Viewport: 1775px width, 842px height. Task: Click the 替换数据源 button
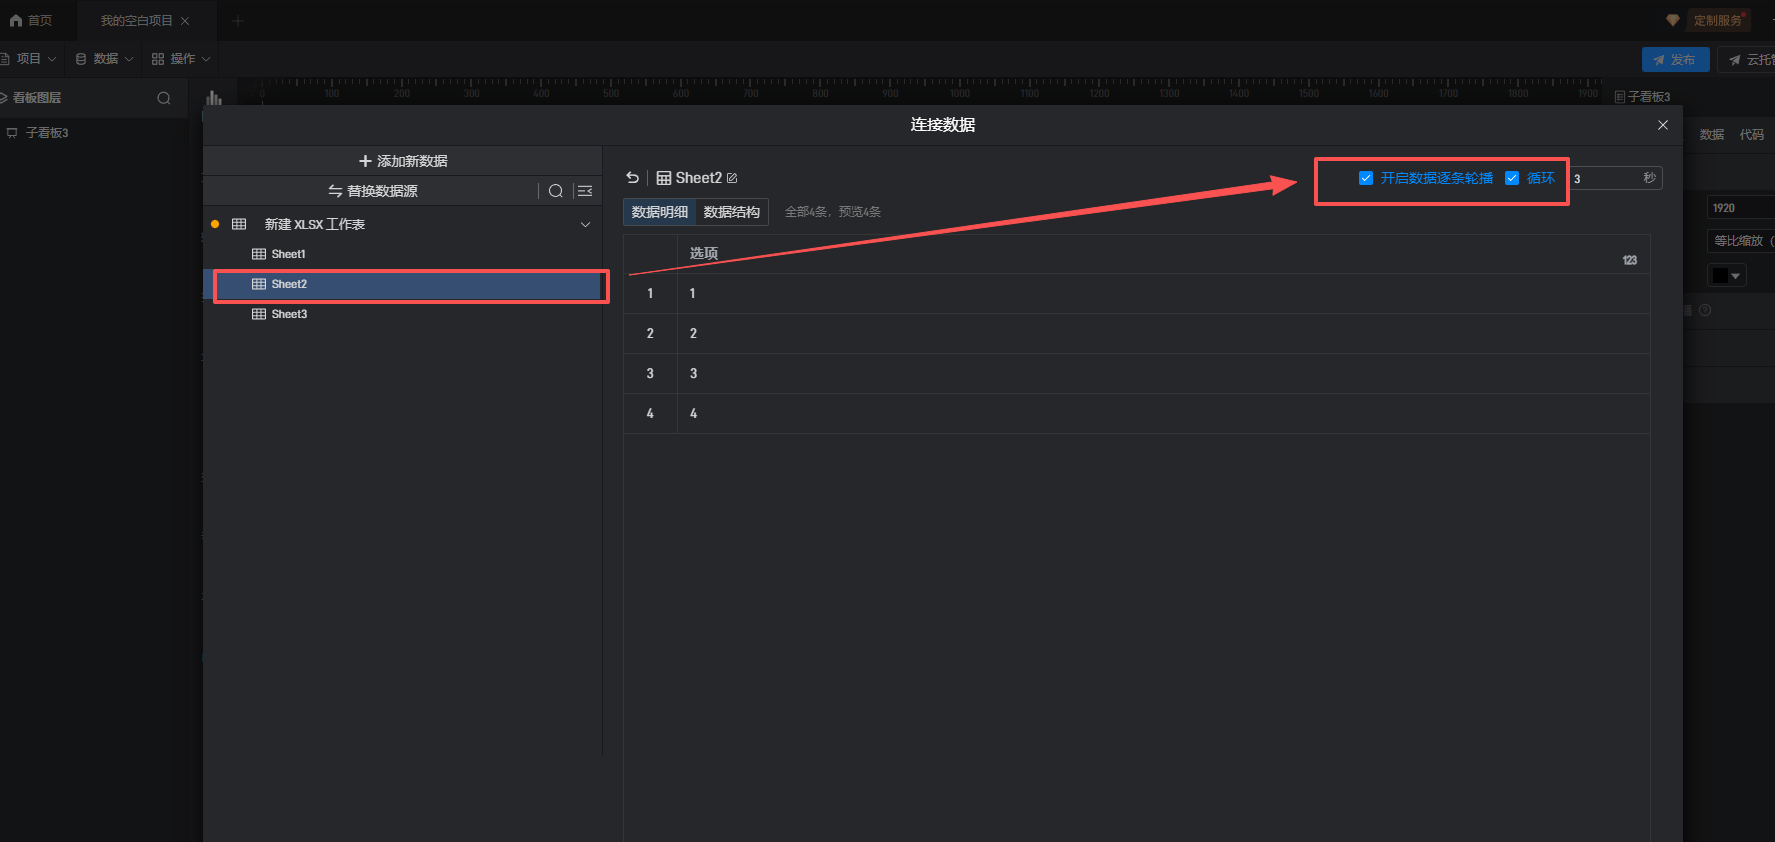tap(372, 191)
